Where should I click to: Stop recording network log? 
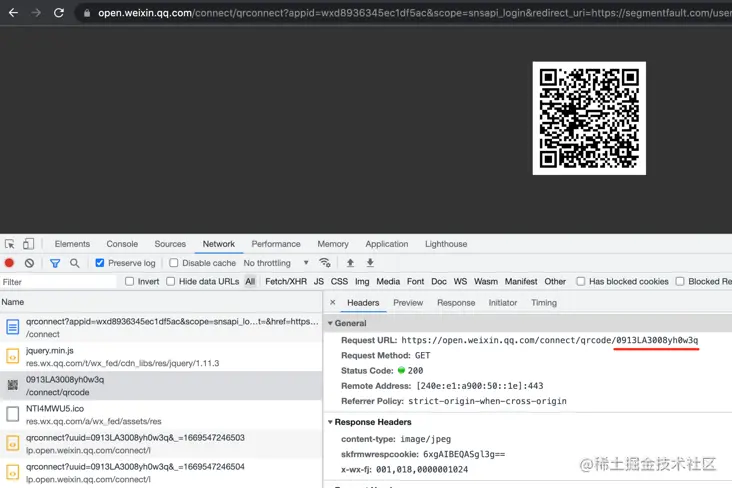coord(9,263)
